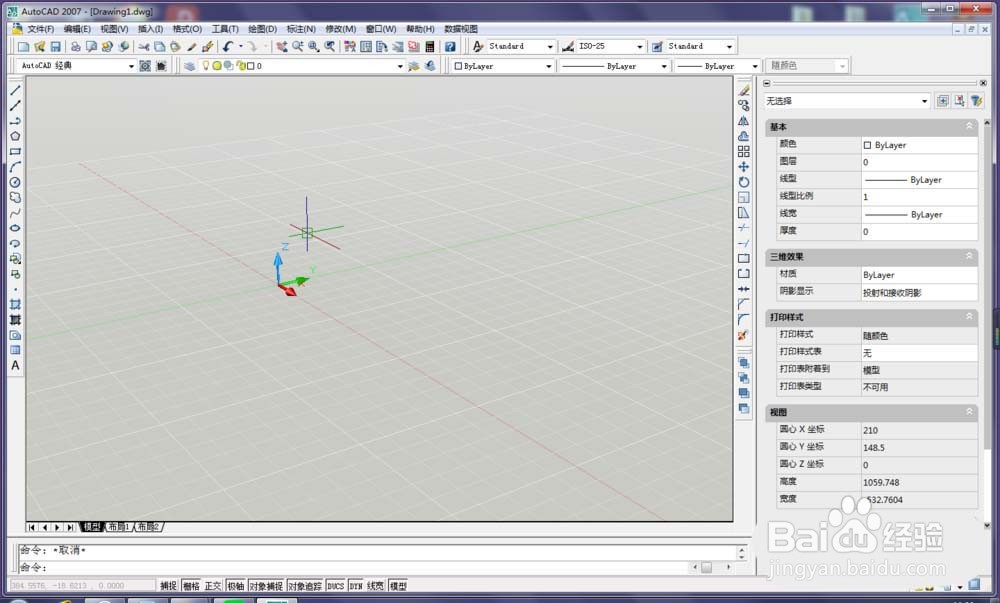Select the Table tool in draw toolbar

click(15, 351)
